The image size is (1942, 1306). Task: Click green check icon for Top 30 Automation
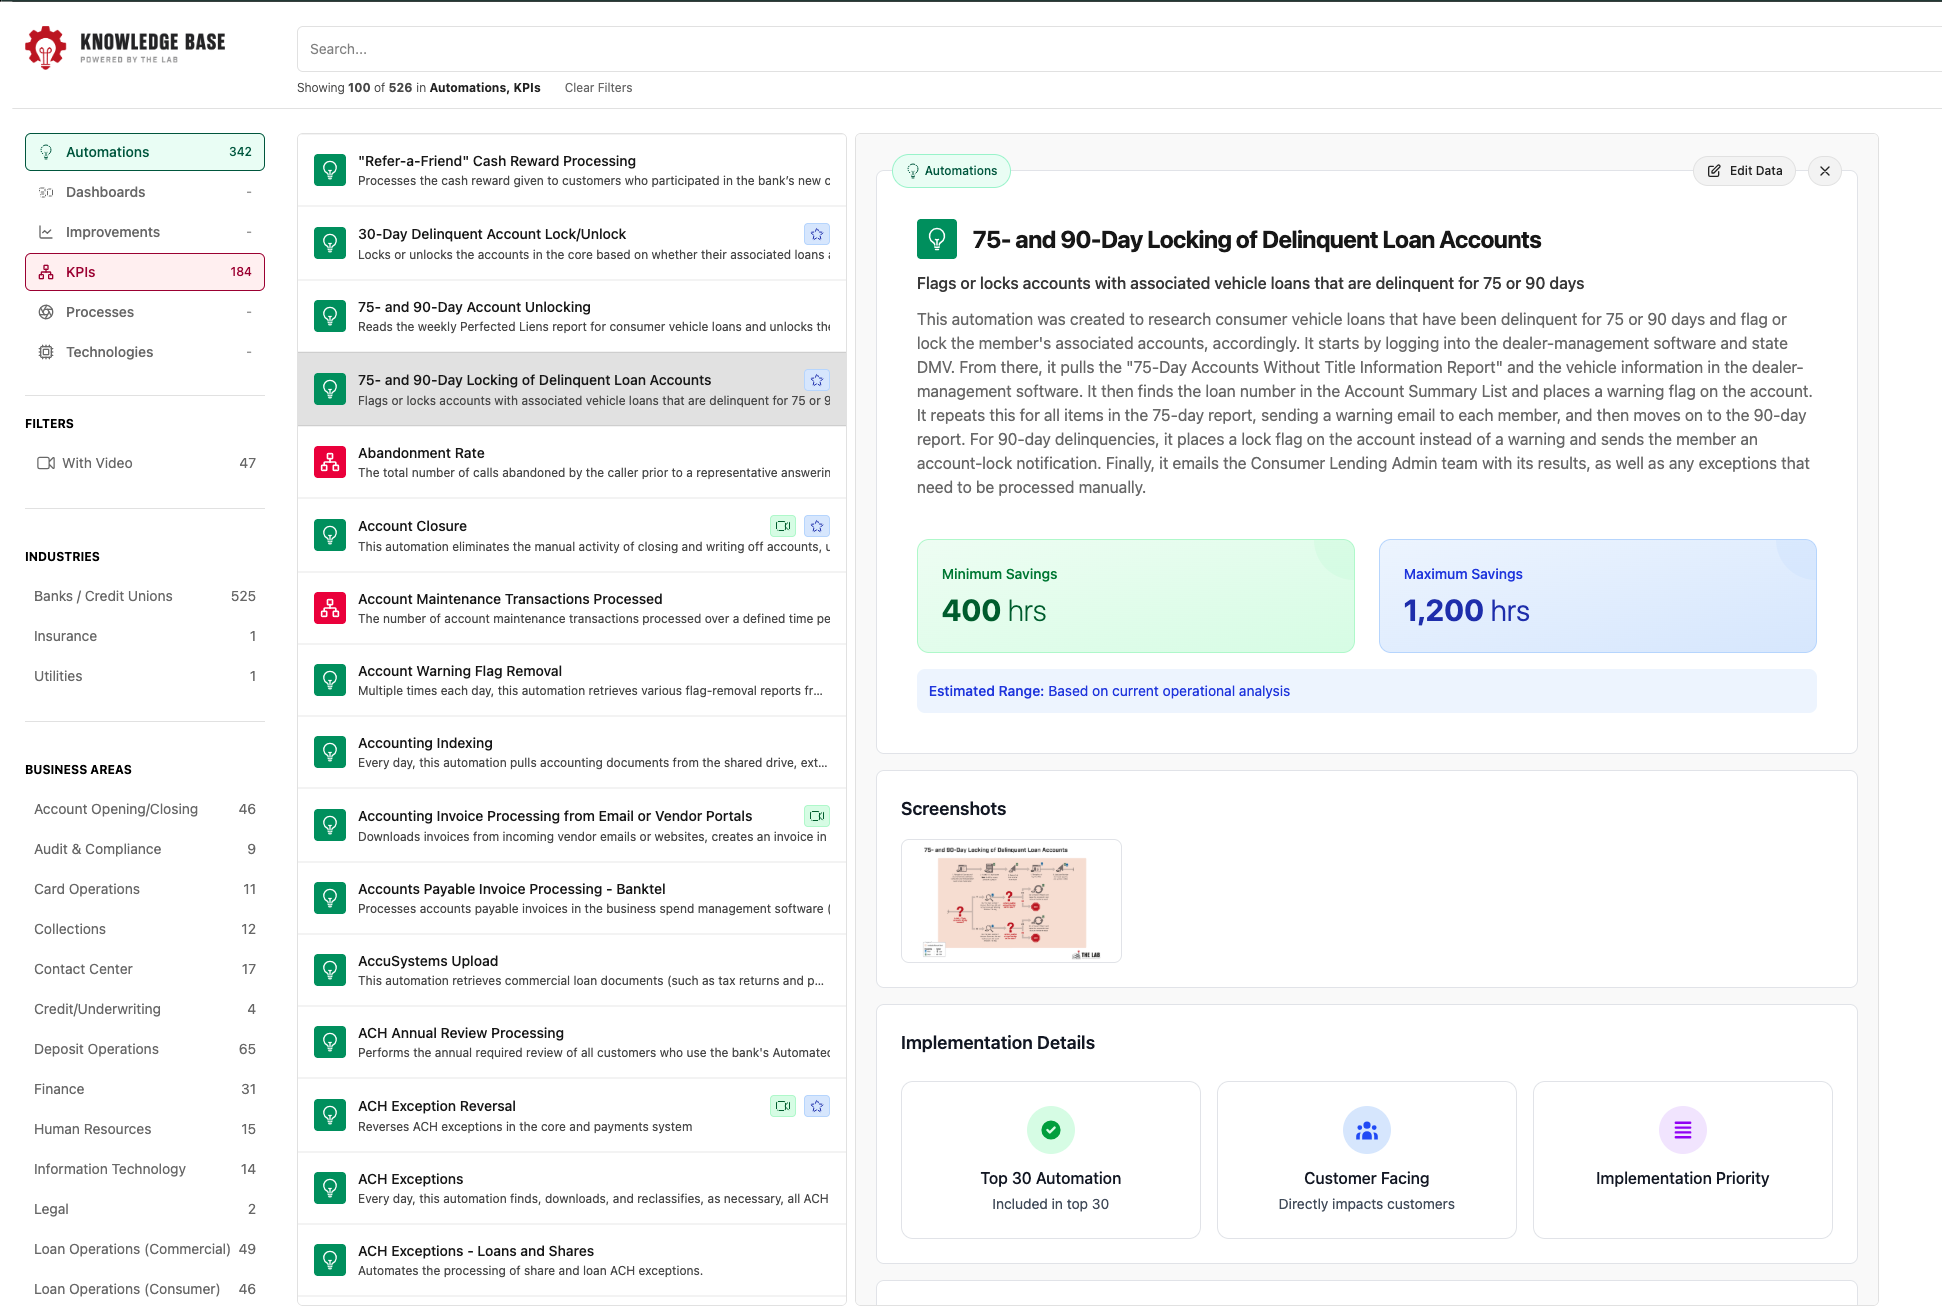point(1050,1130)
